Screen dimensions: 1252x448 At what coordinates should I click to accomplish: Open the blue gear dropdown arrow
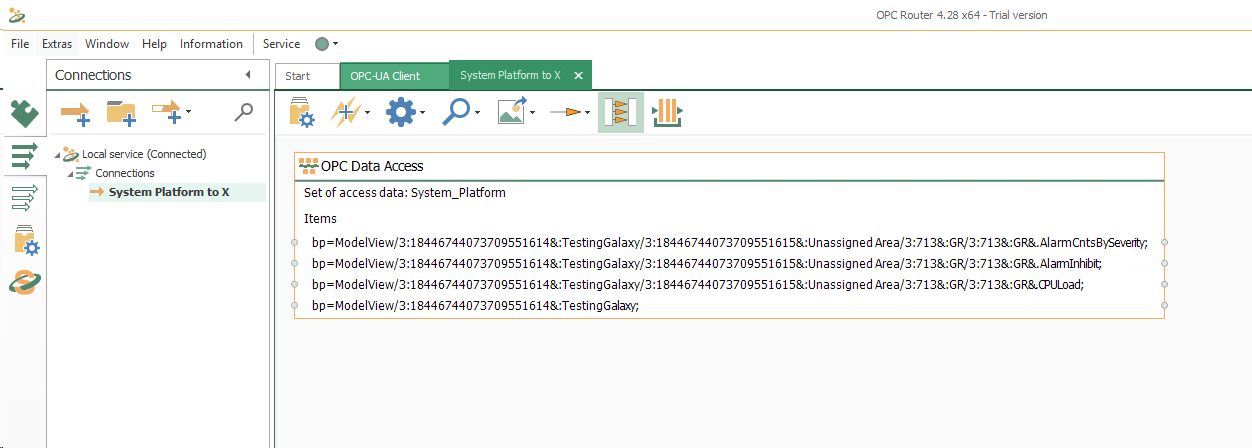click(423, 112)
